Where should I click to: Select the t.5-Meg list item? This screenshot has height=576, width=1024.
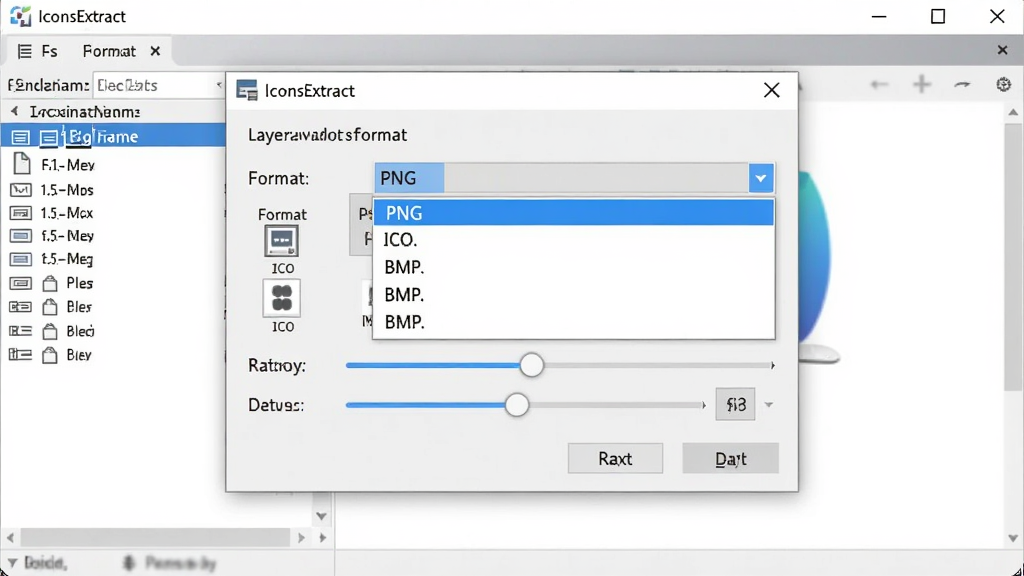(x=67, y=259)
